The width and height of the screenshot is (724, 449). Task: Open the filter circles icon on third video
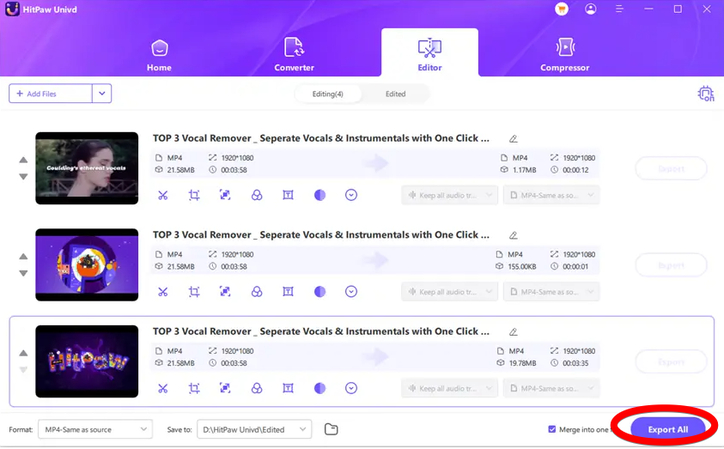(257, 388)
